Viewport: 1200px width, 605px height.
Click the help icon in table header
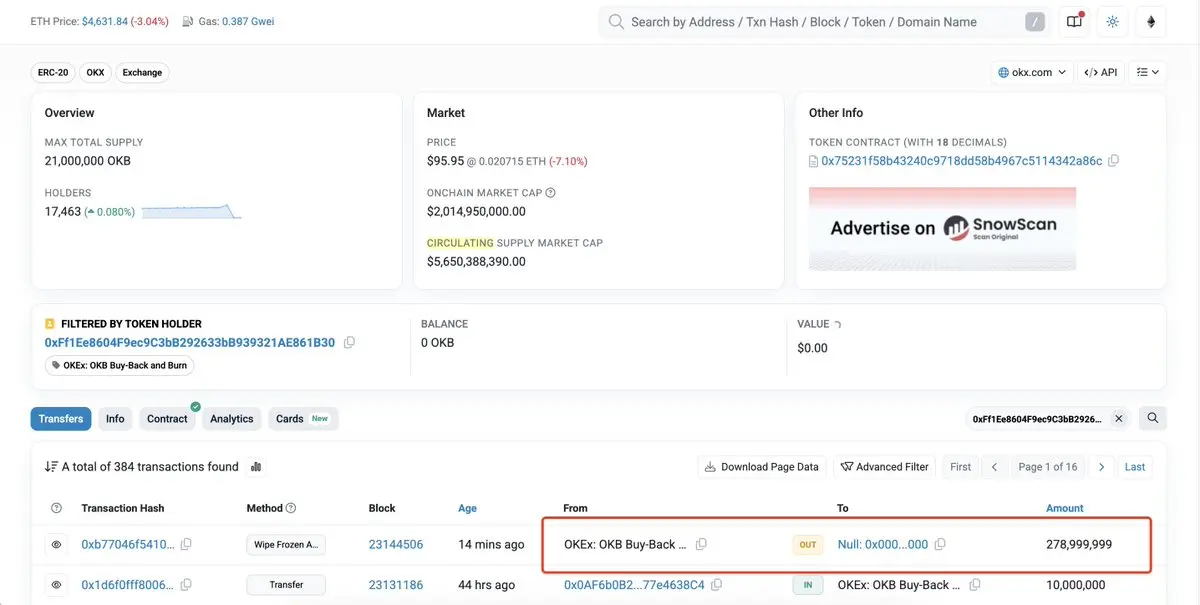coord(56,508)
